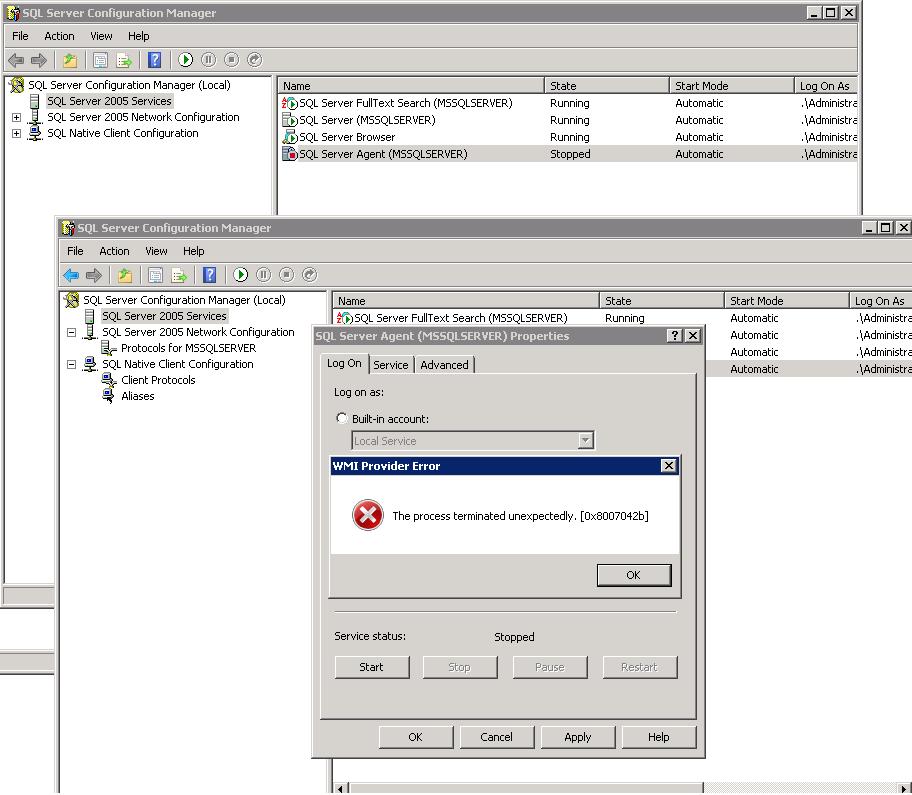912x795 pixels.
Task: Select SQL Server 2005 Services in front window
Action: pyautogui.click(x=164, y=316)
